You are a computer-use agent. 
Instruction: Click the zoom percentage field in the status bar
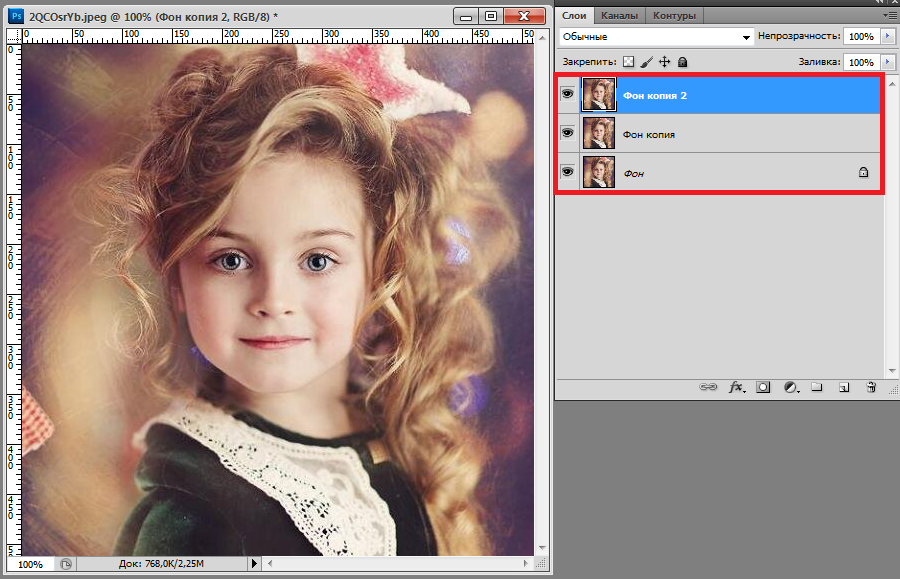tap(31, 564)
